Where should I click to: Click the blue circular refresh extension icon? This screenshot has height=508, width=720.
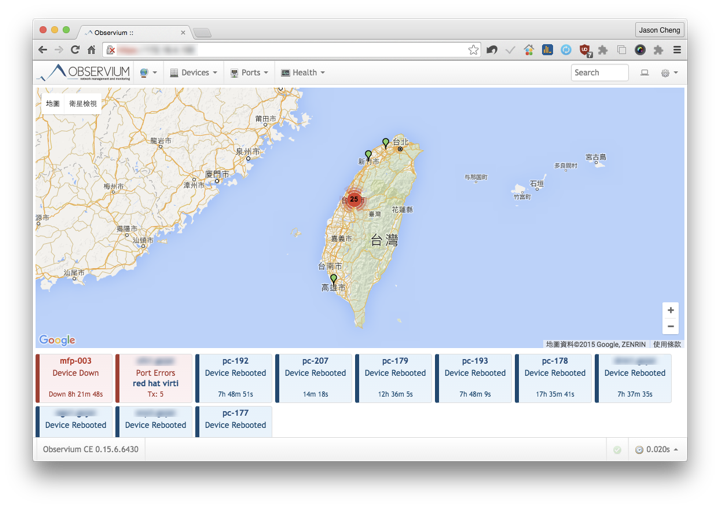coord(566,50)
